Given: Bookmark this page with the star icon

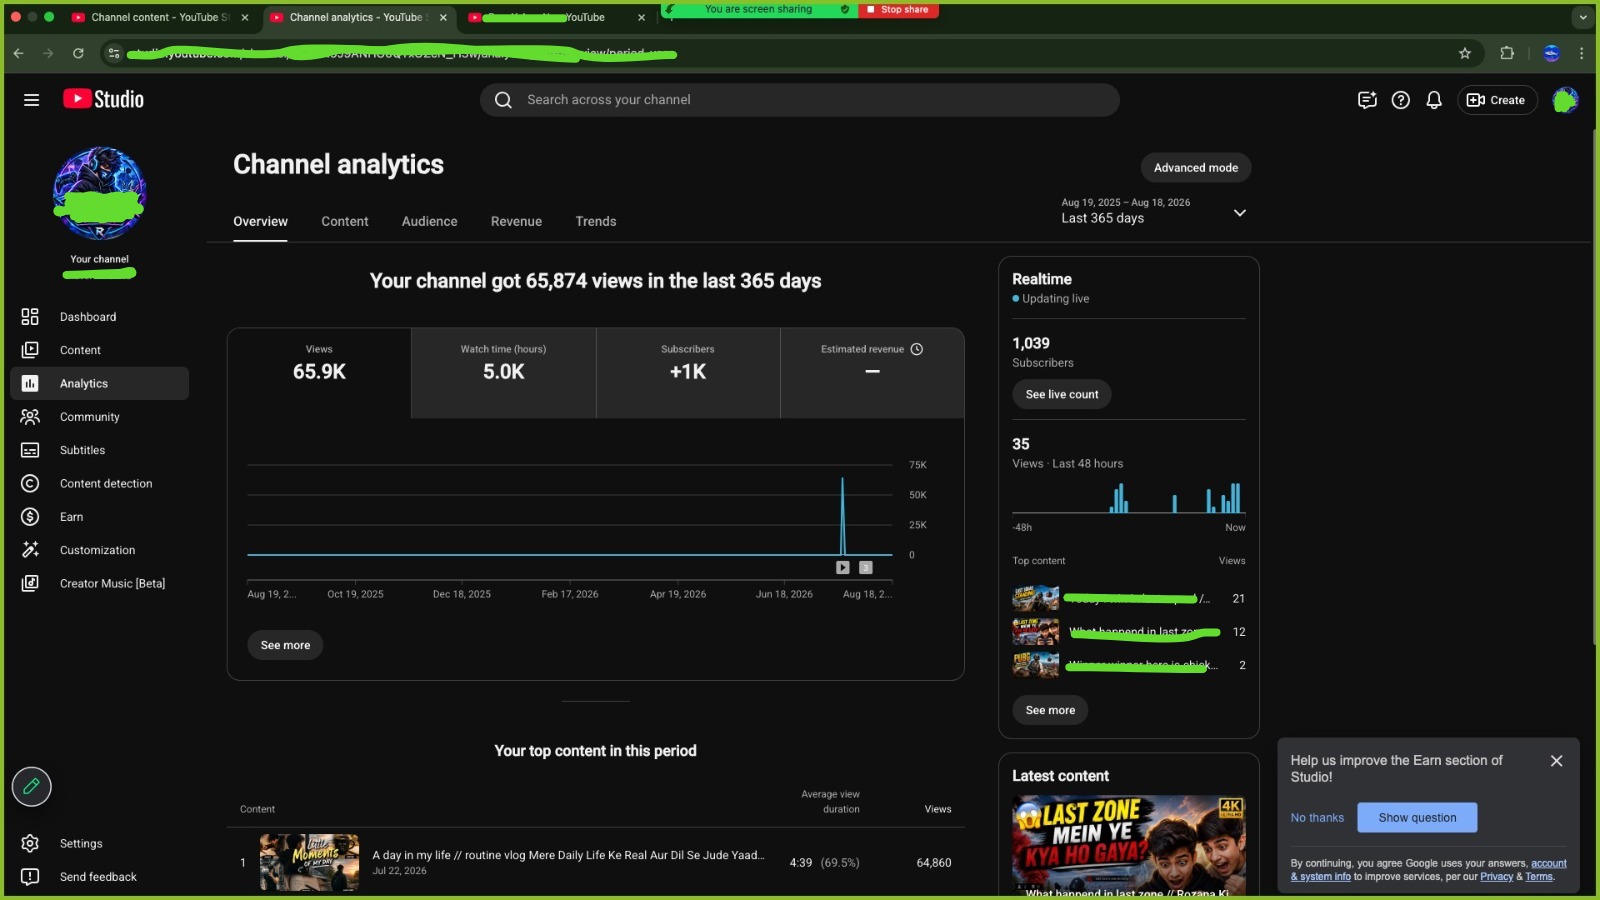Looking at the screenshot, I should coord(1465,53).
